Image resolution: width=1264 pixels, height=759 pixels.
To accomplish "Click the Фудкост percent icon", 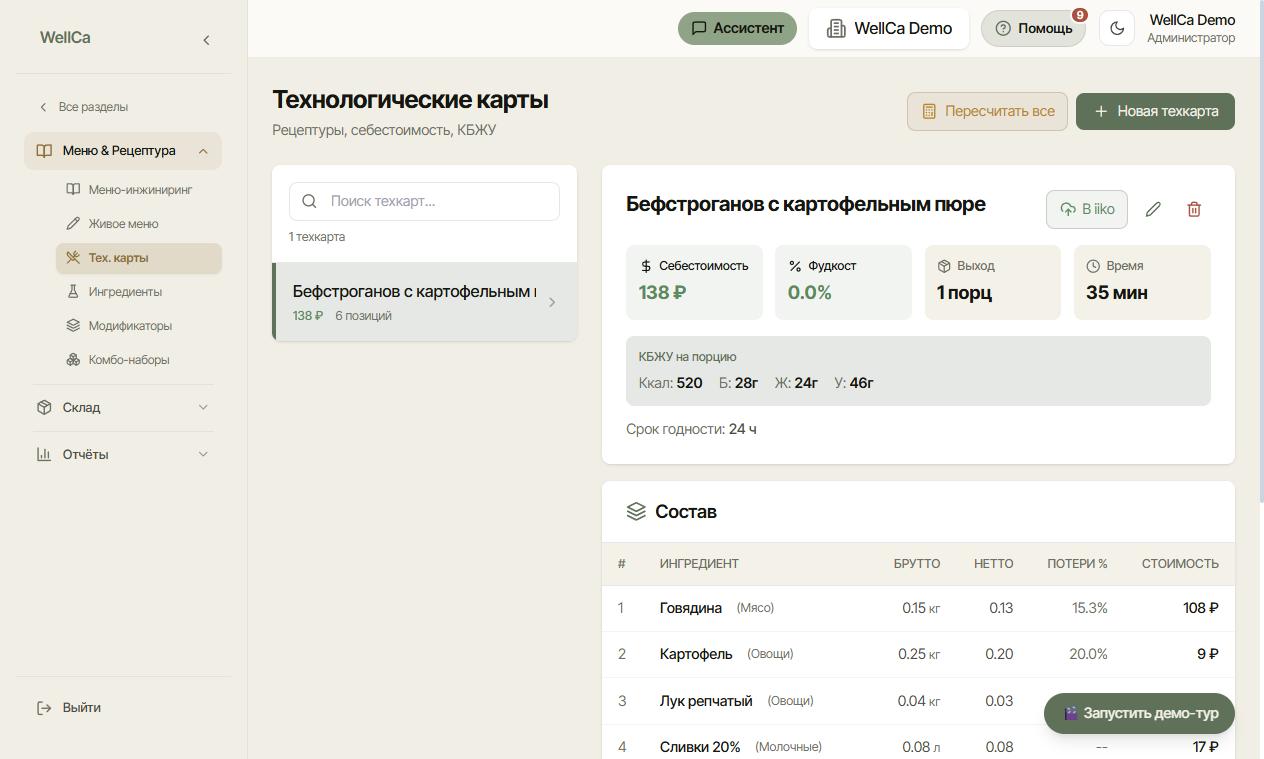I will tap(795, 266).
